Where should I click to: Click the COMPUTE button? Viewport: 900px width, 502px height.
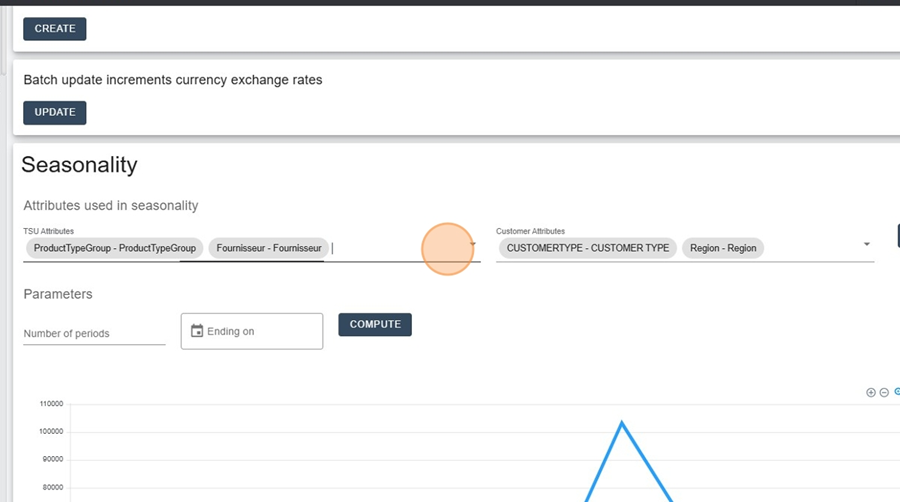click(375, 325)
